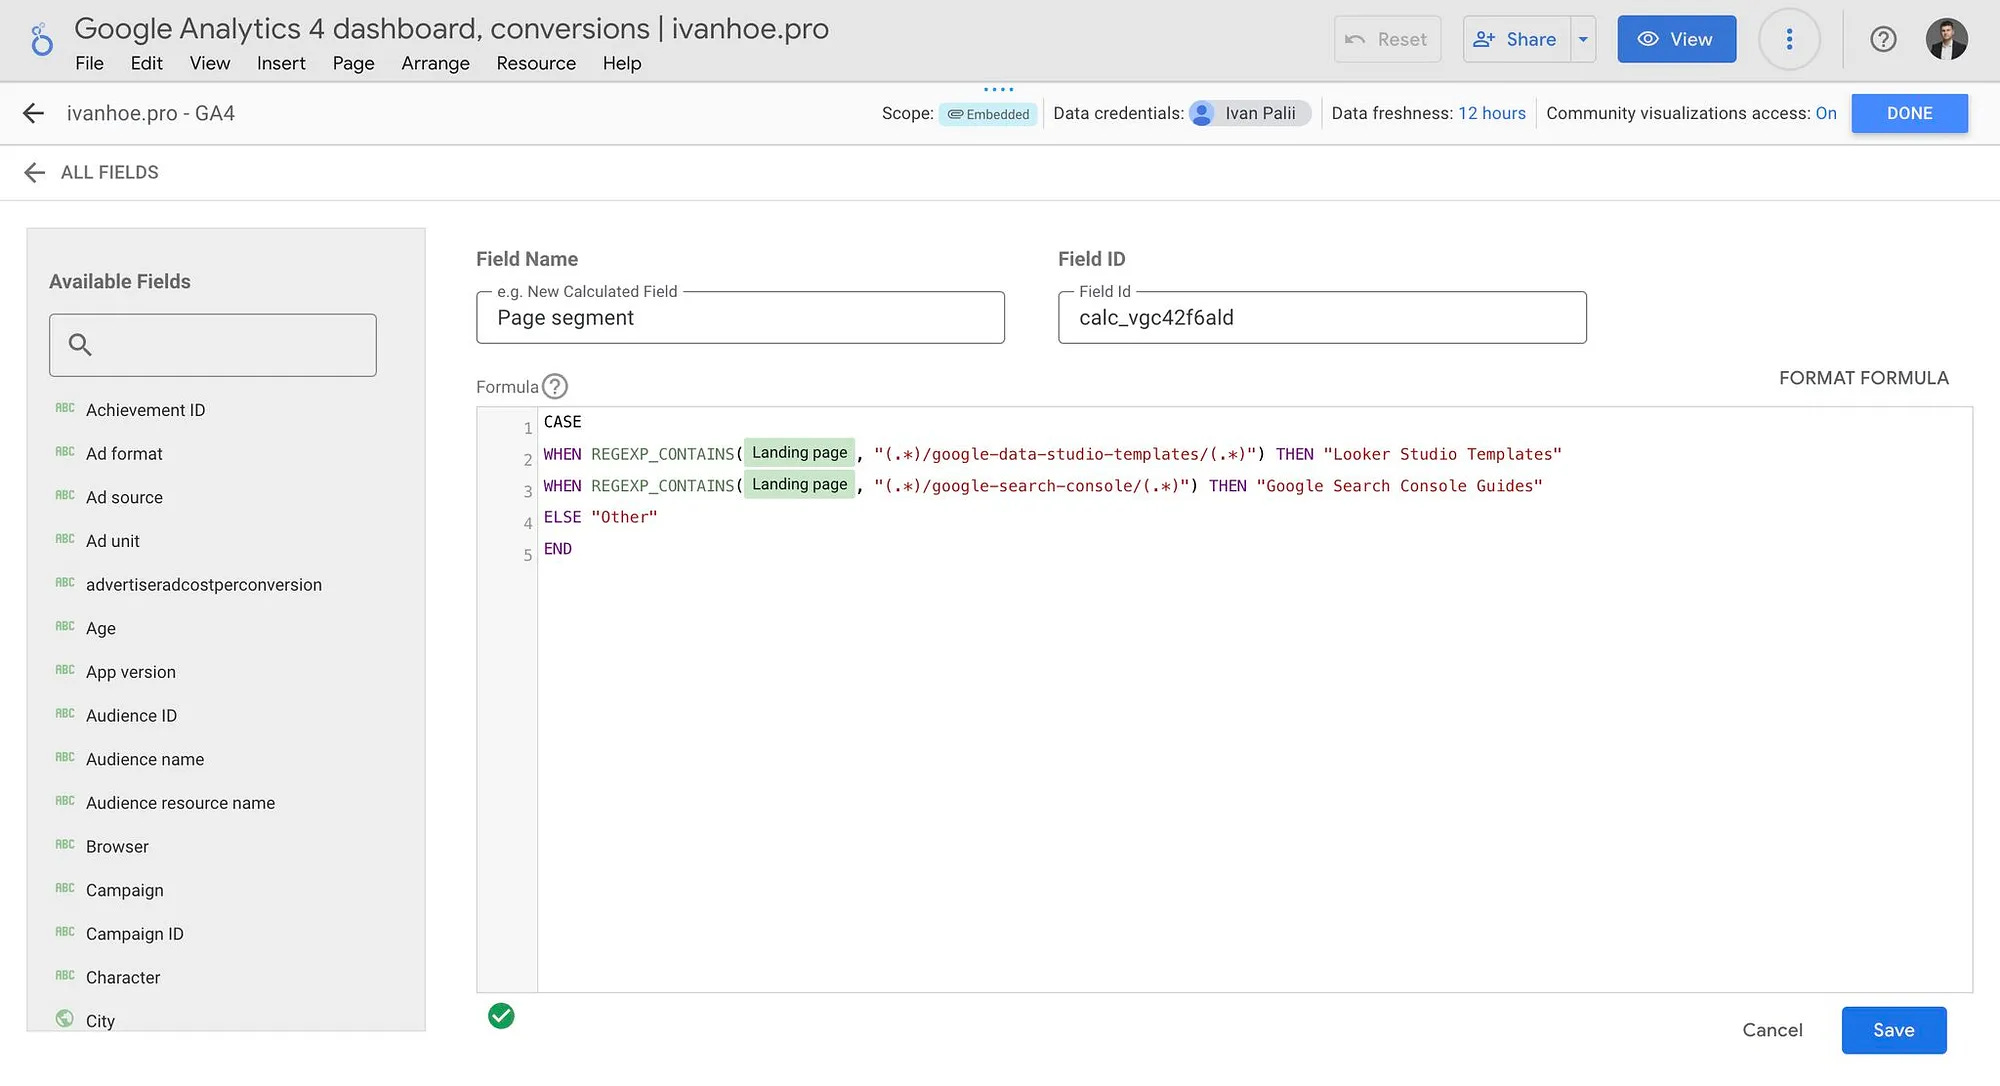Open the Page menu
This screenshot has width=2000, height=1086.
coord(353,63)
